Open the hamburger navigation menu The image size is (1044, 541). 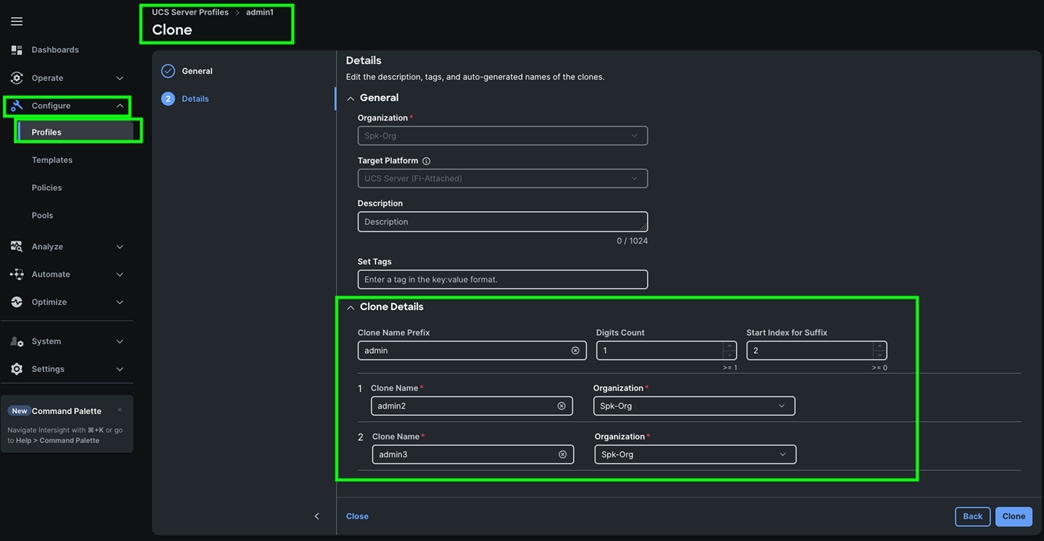(17, 22)
